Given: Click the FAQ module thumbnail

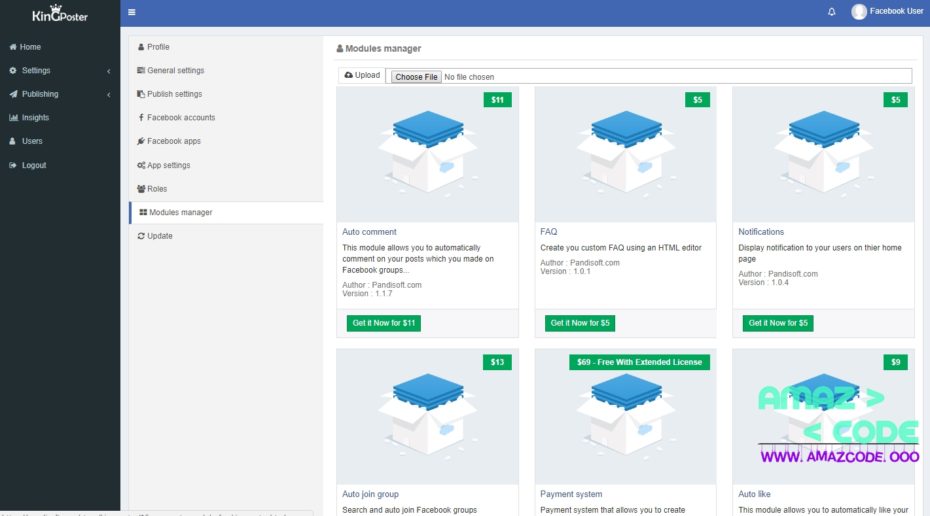Looking at the screenshot, I should (x=626, y=155).
